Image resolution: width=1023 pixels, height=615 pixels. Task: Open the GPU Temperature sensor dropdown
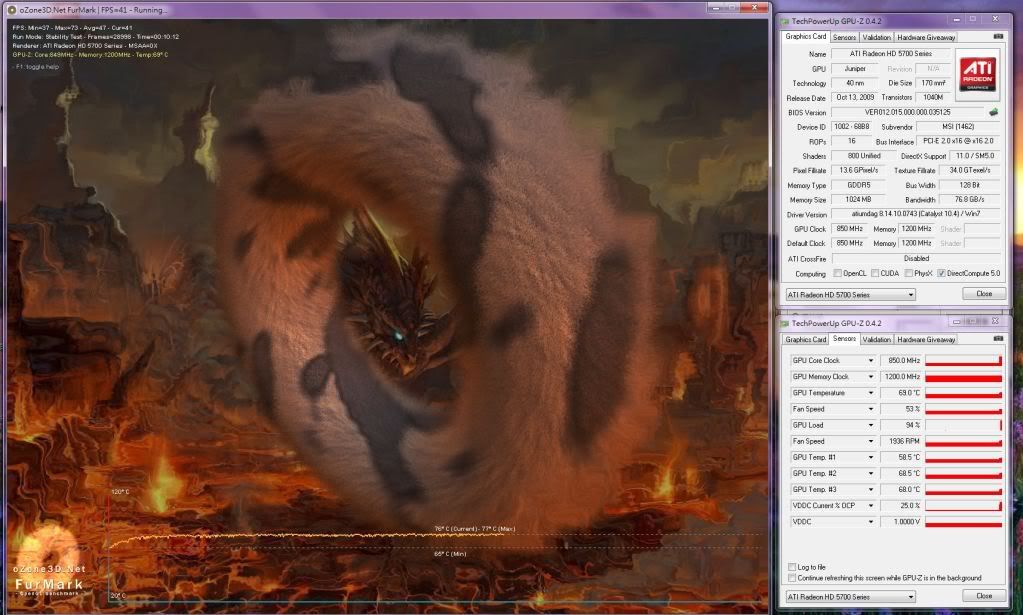[x=870, y=393]
